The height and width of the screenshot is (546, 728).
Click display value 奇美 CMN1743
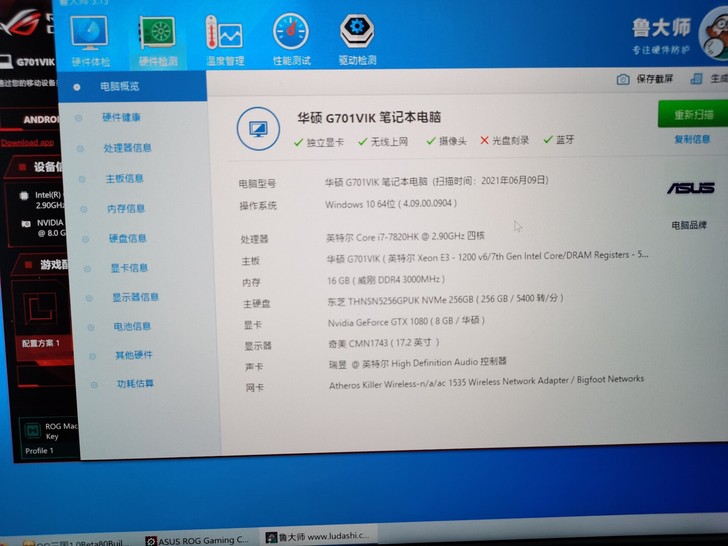click(x=384, y=343)
